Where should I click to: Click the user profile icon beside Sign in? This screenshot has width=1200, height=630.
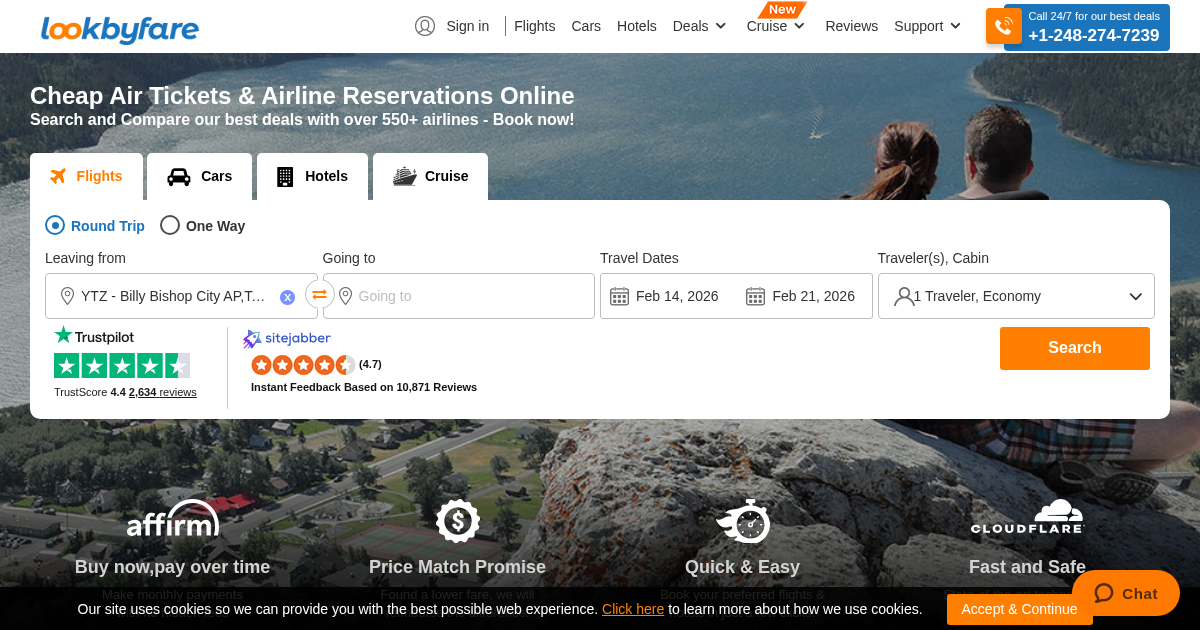point(425,26)
